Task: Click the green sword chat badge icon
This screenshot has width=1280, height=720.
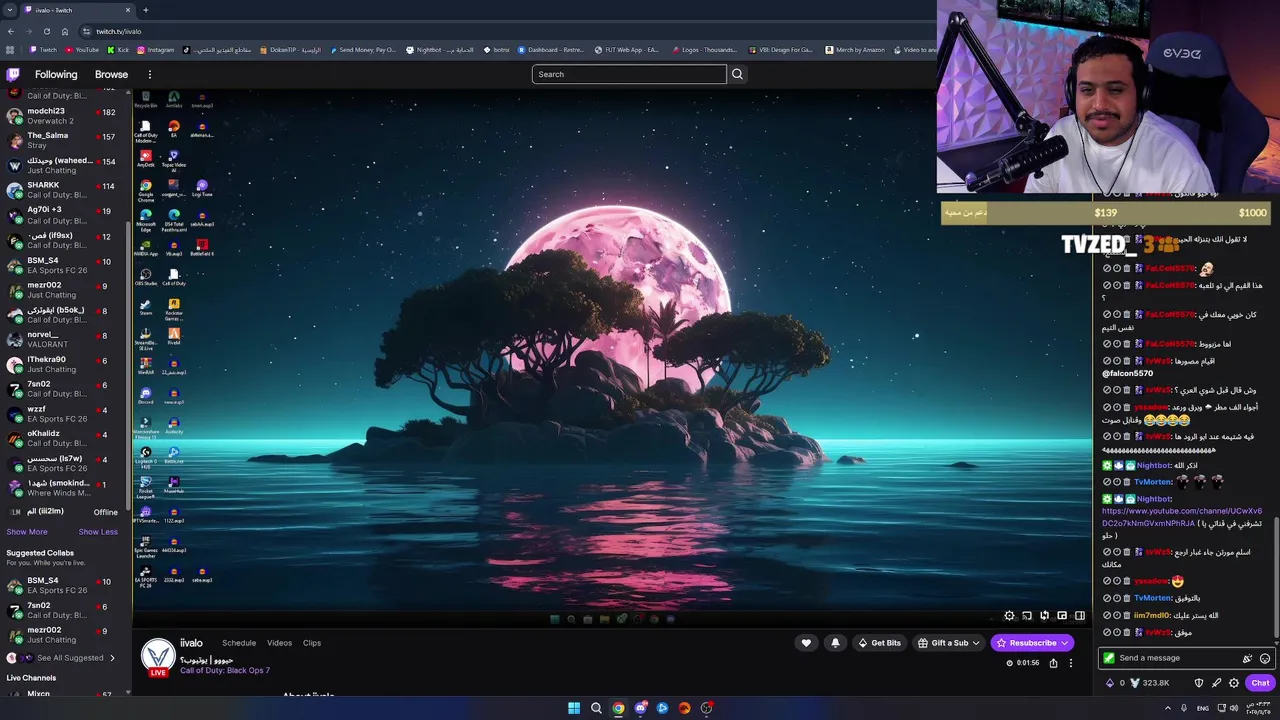Action: (1109, 658)
